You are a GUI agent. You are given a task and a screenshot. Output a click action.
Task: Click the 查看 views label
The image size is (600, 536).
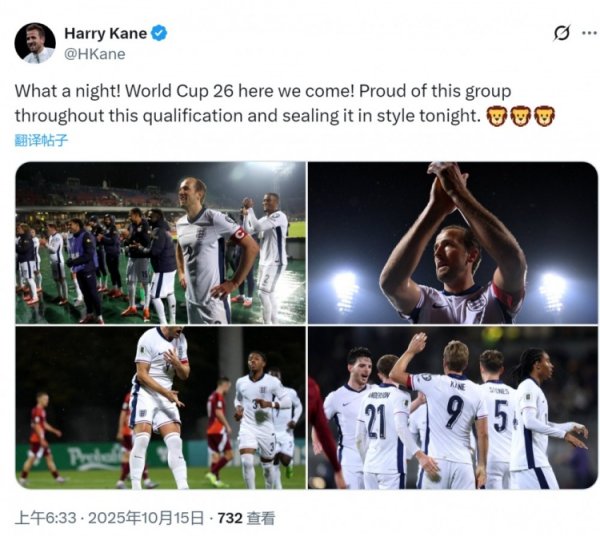pyautogui.click(x=262, y=517)
